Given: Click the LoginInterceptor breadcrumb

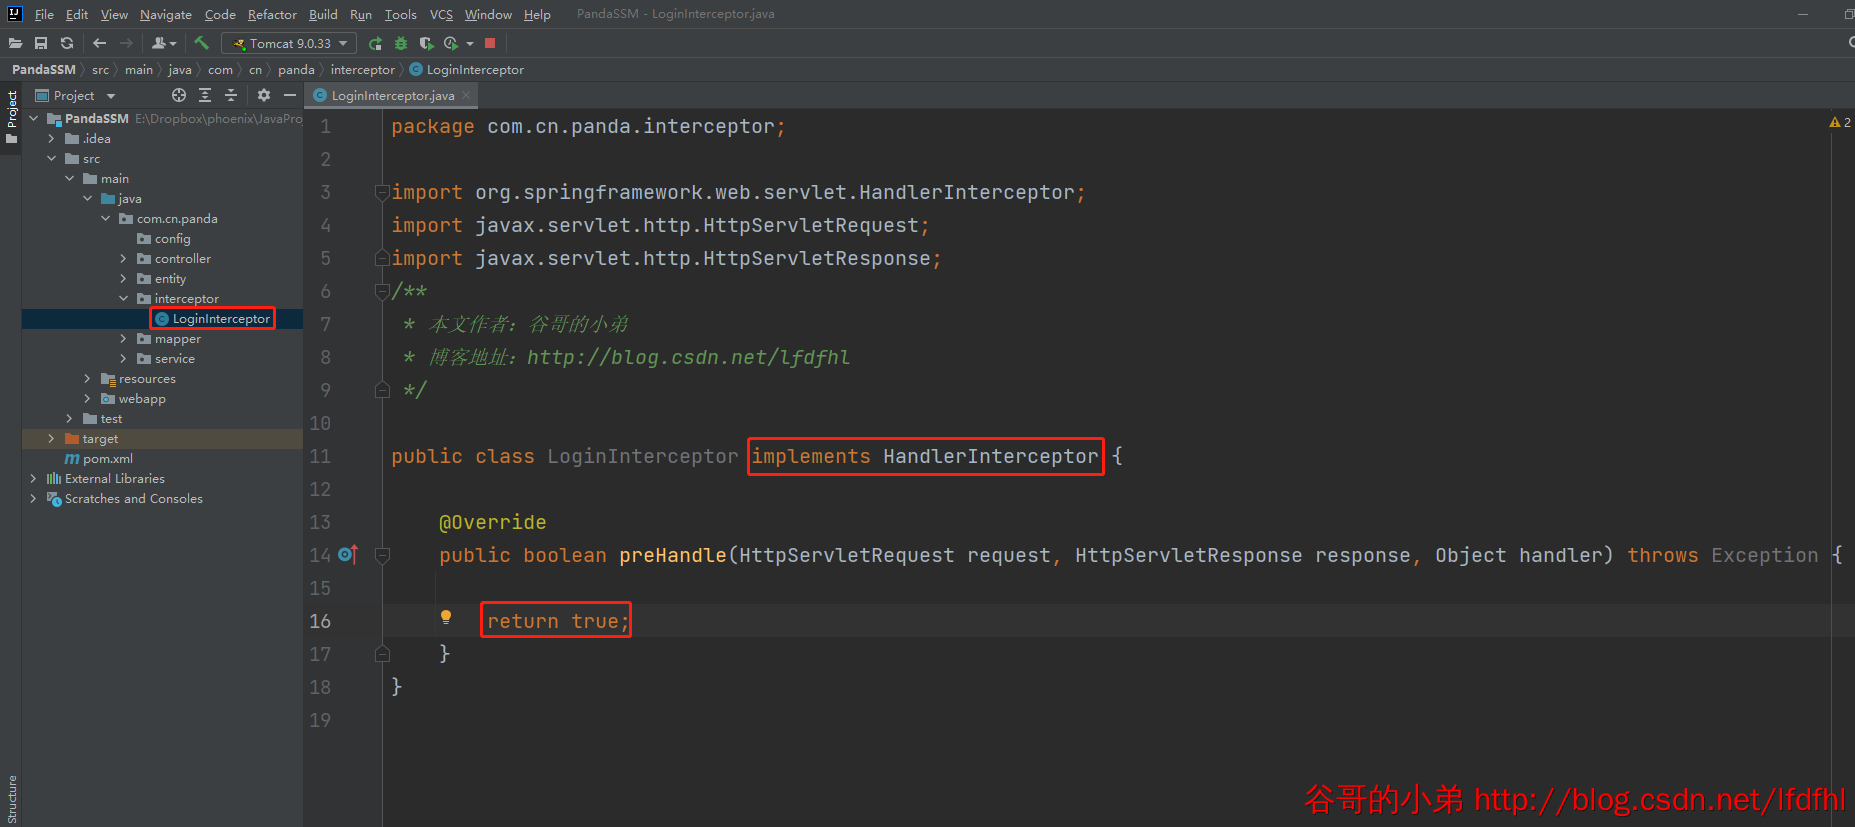Looking at the screenshot, I should coord(467,69).
